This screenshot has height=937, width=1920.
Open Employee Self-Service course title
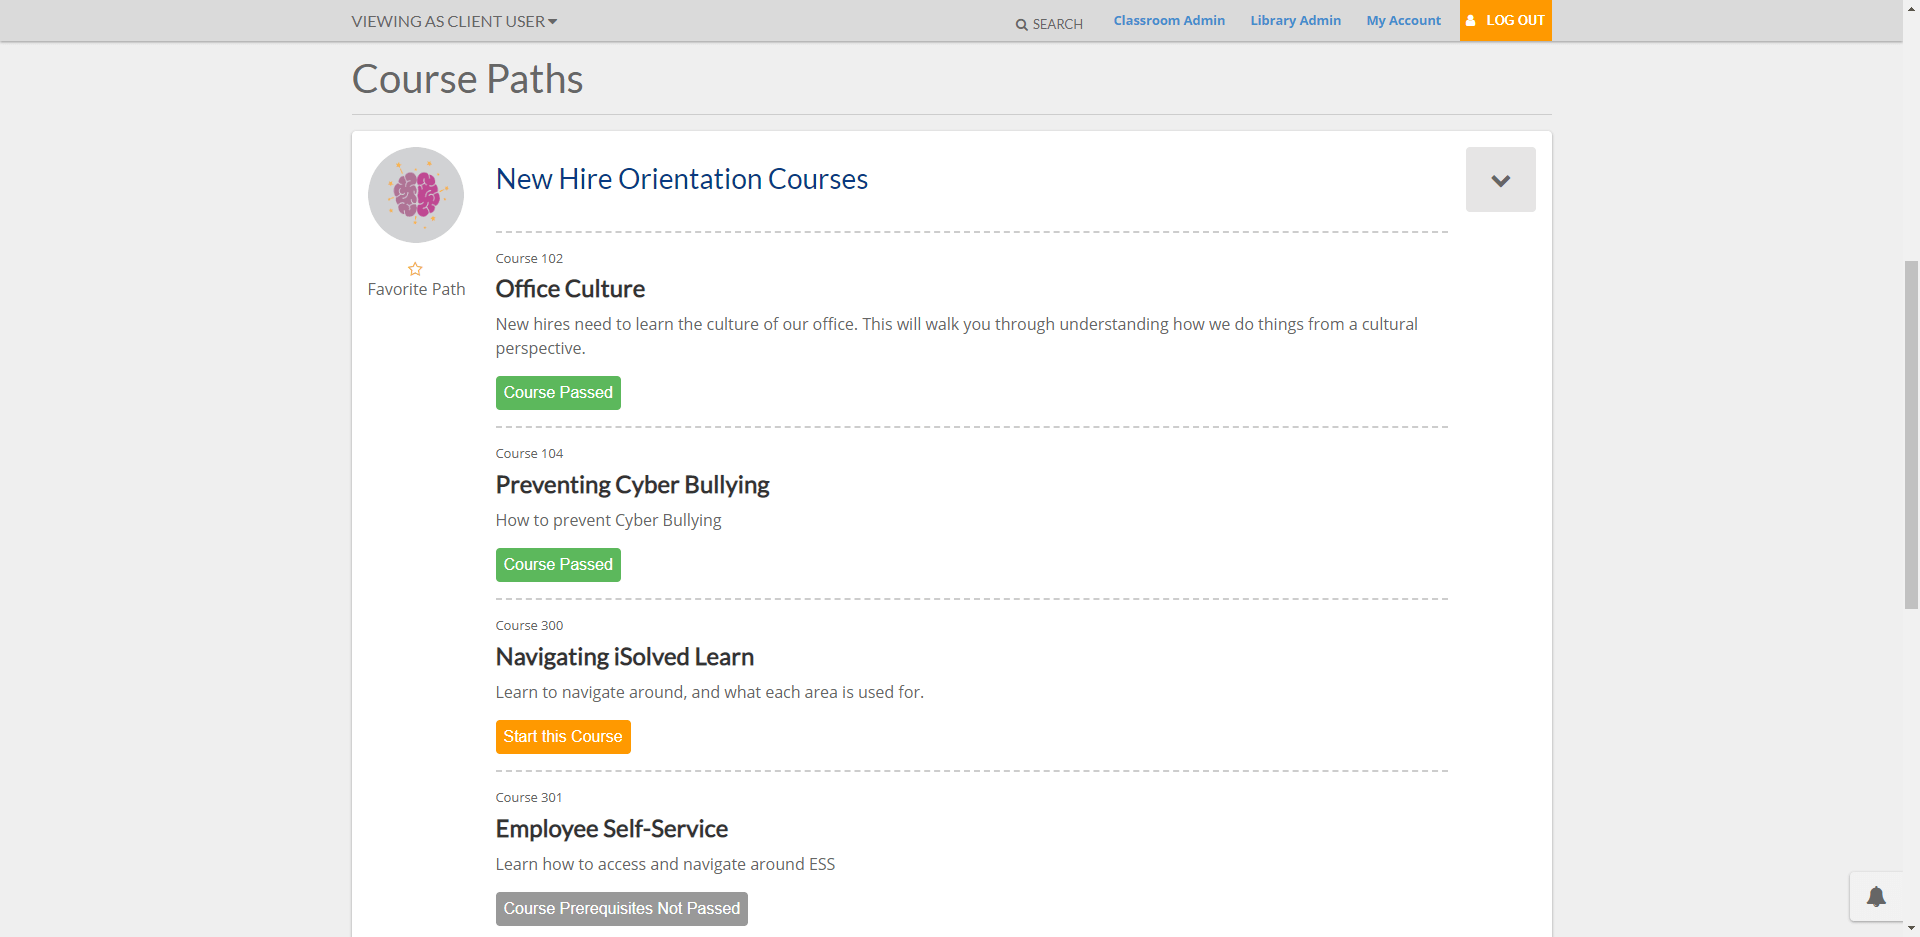coord(612,829)
